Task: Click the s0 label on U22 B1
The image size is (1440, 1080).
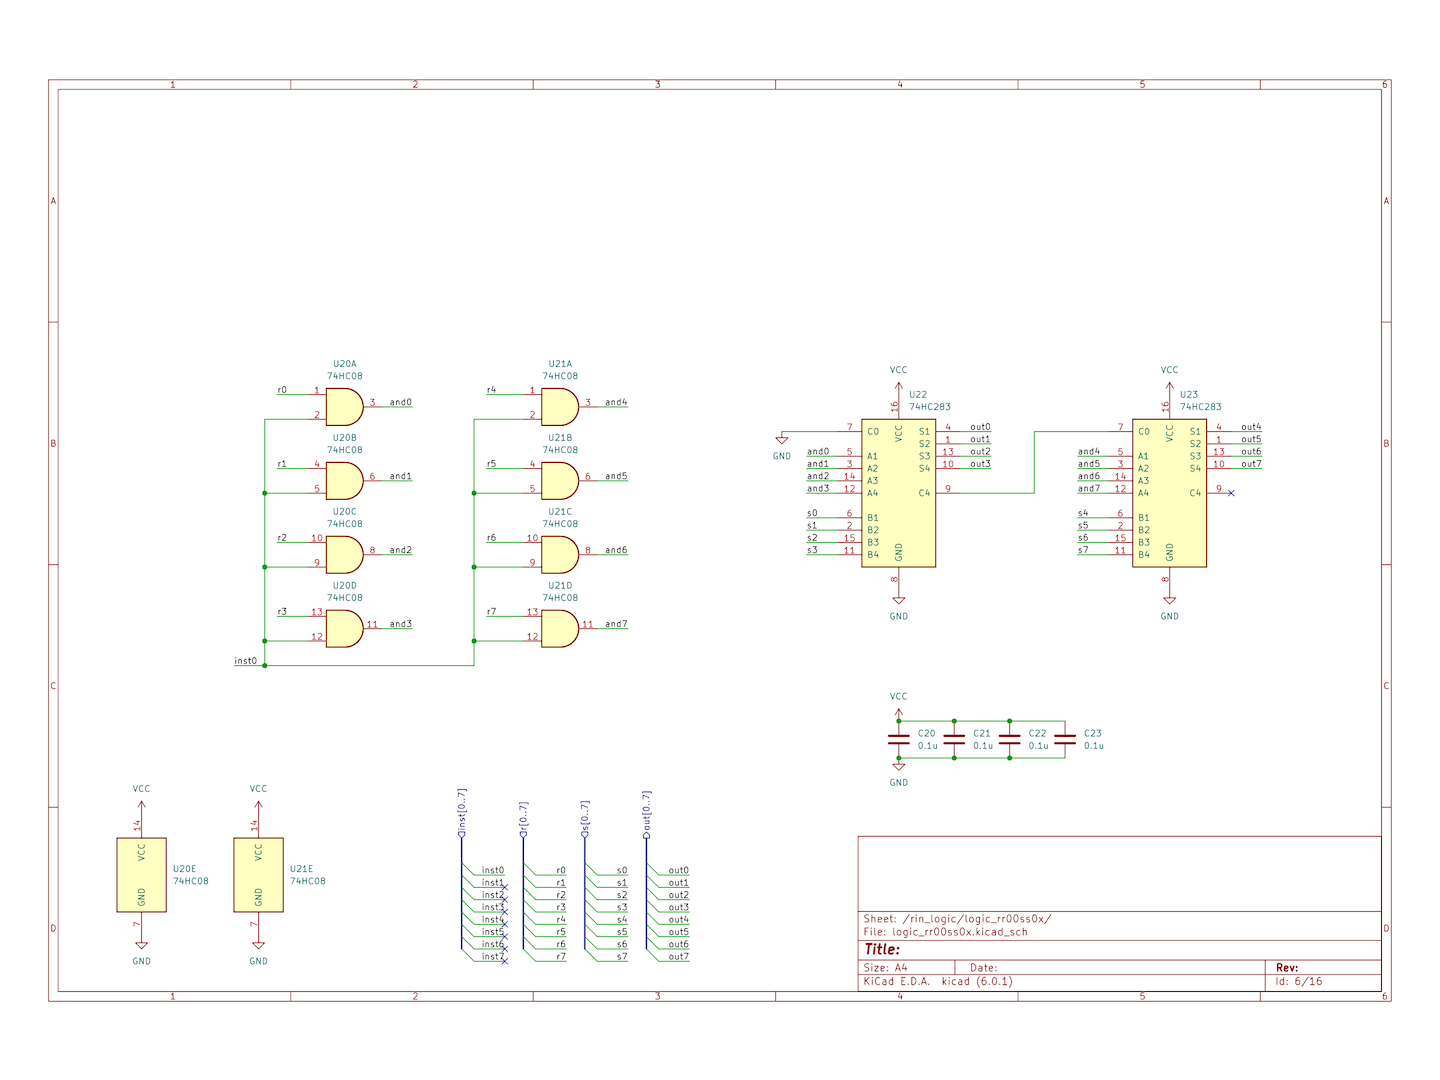Action: point(812,513)
